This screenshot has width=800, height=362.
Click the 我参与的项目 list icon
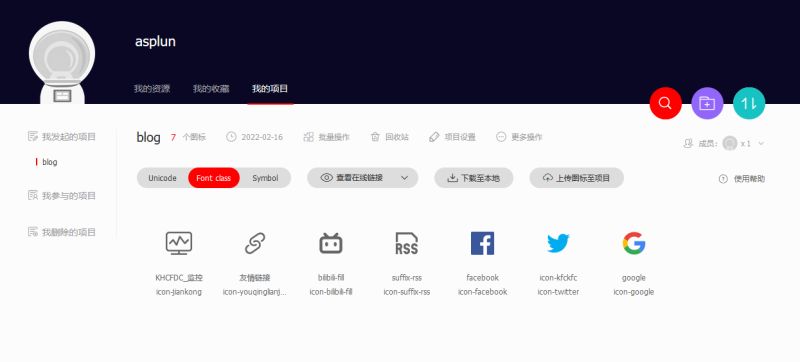(33, 195)
